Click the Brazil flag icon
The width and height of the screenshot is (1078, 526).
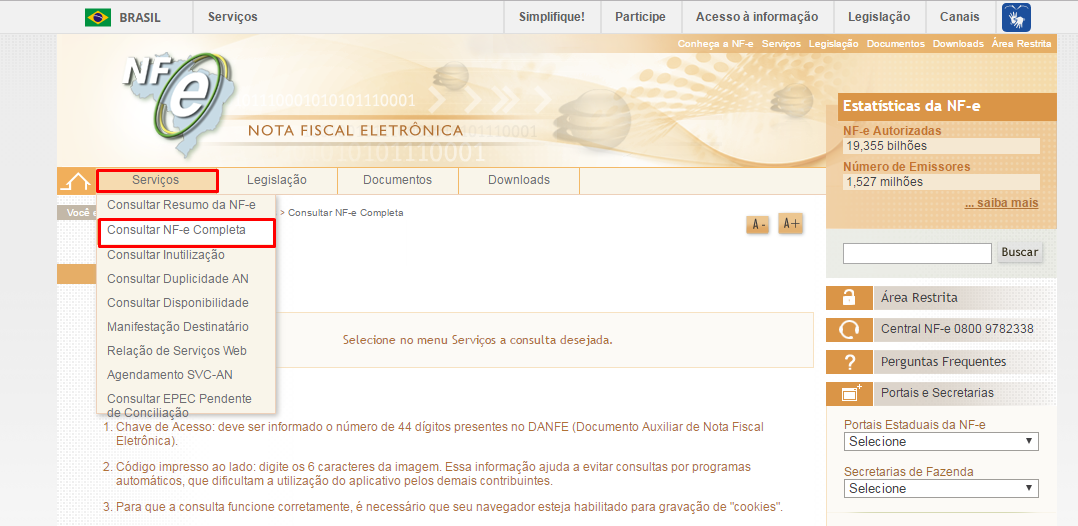98,17
